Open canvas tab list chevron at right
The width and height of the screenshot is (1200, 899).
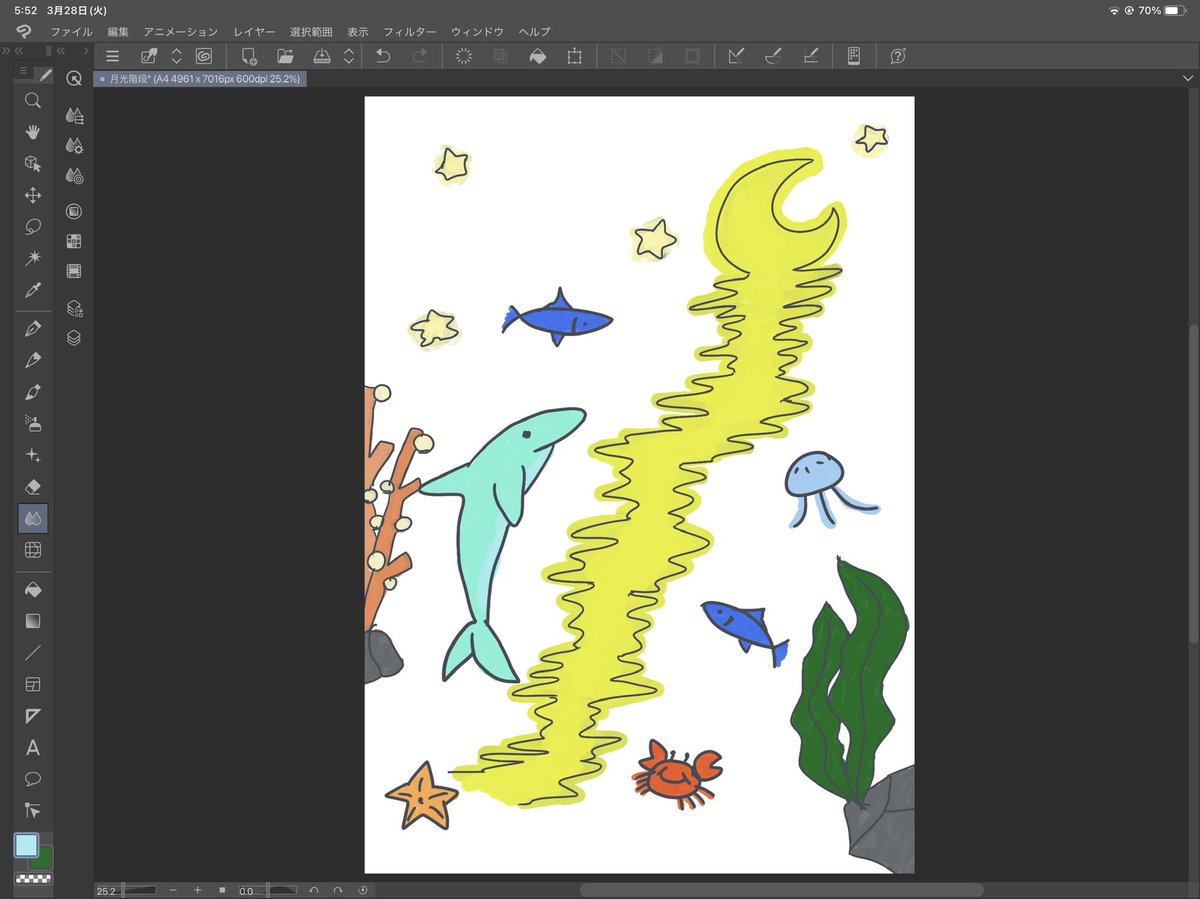coord(1186,77)
